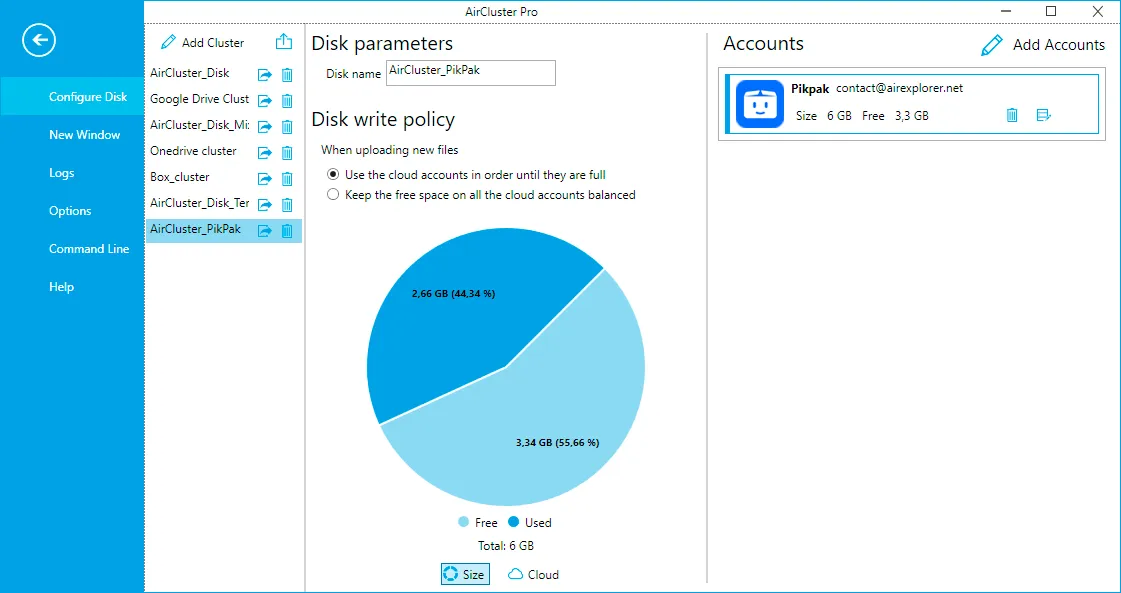Select AirCluster_Disk_Mi cluster name
This screenshot has width=1121, height=593.
(199, 125)
